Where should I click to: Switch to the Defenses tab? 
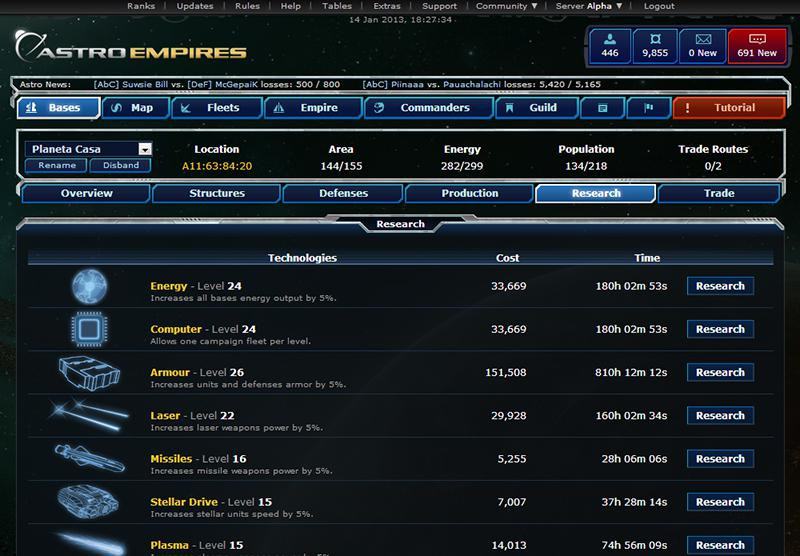pos(343,193)
